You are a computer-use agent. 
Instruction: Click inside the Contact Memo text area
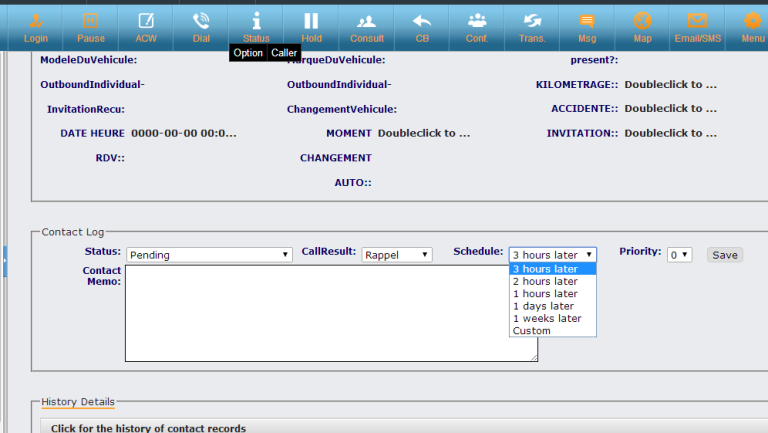click(331, 312)
